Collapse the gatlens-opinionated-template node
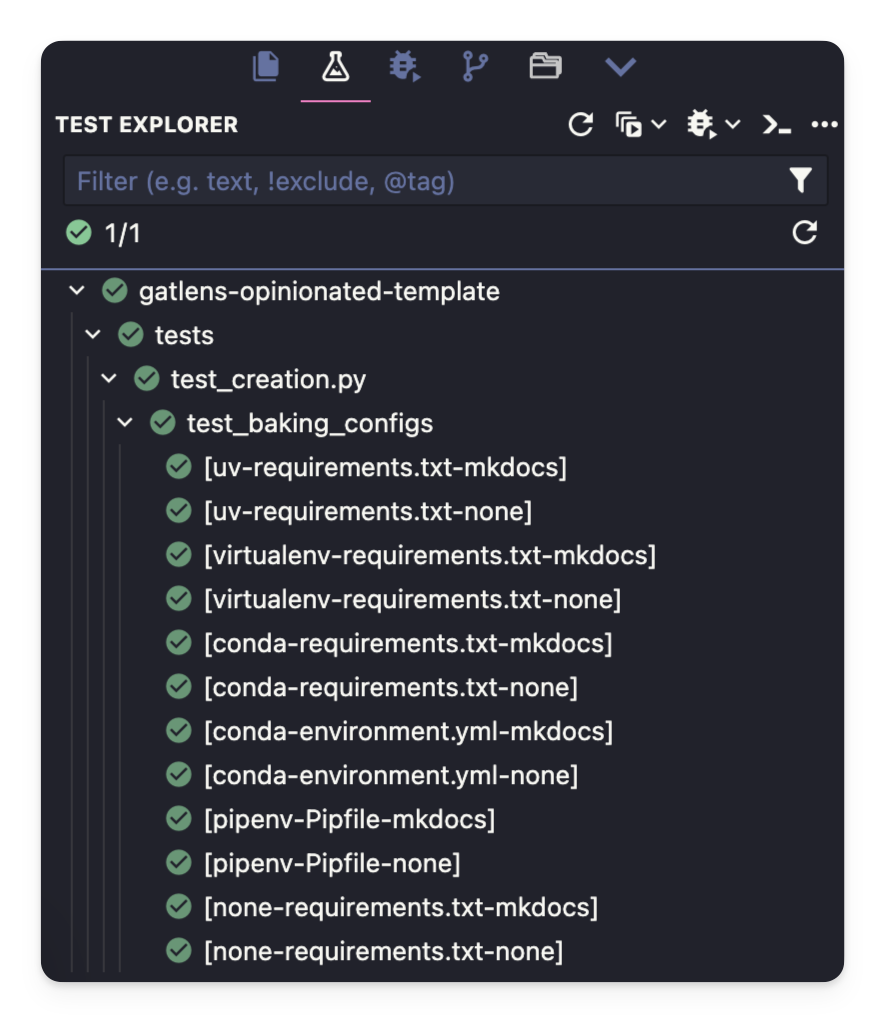This screenshot has width=885, height=1023. click(77, 290)
